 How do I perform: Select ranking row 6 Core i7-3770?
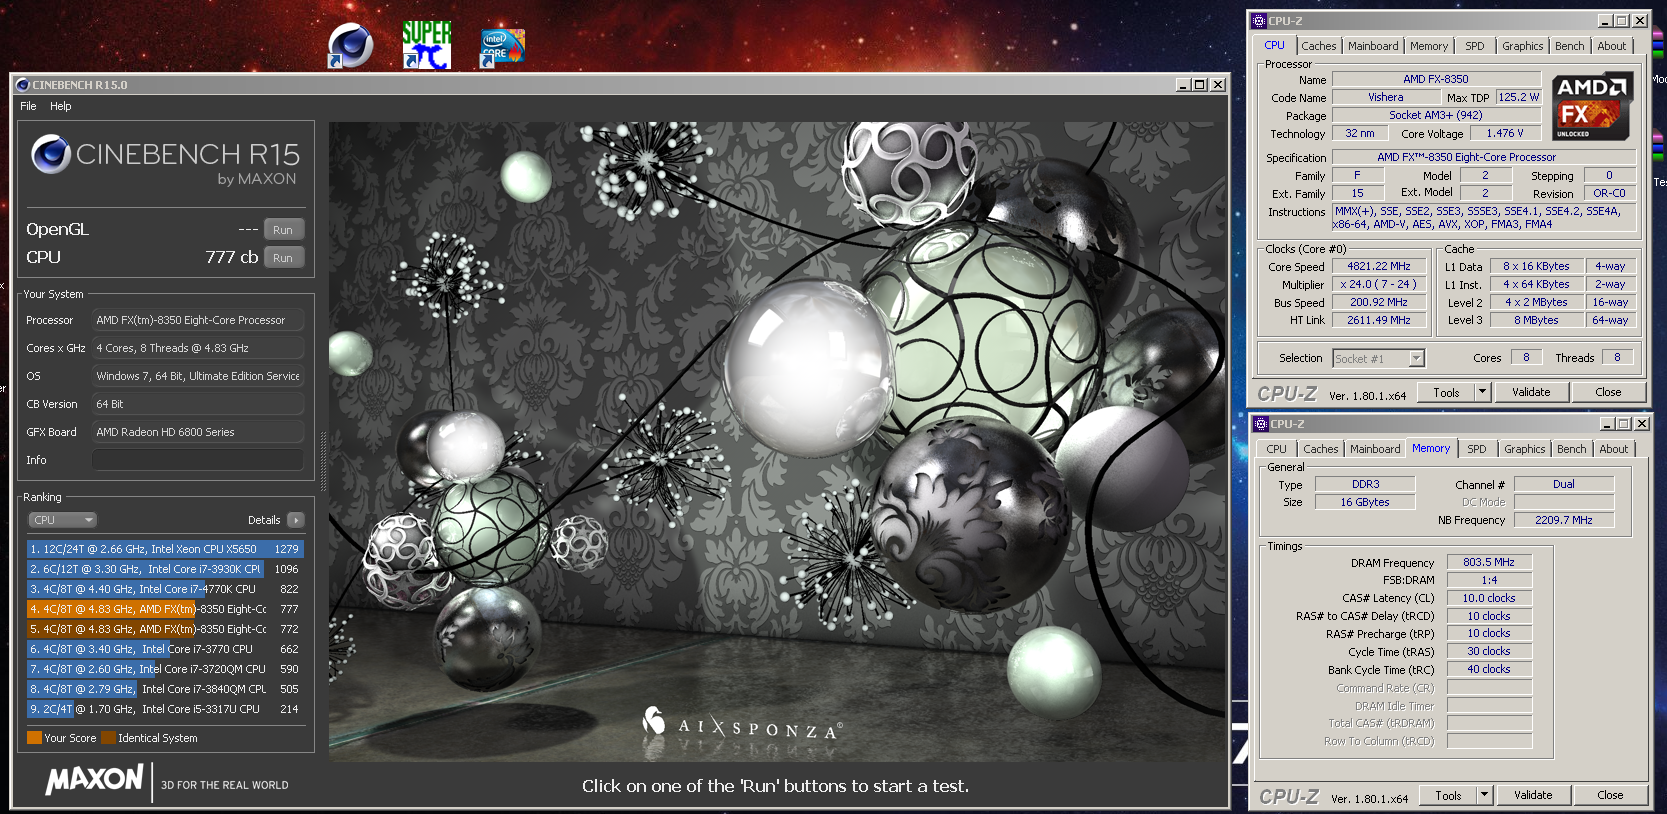coord(165,649)
